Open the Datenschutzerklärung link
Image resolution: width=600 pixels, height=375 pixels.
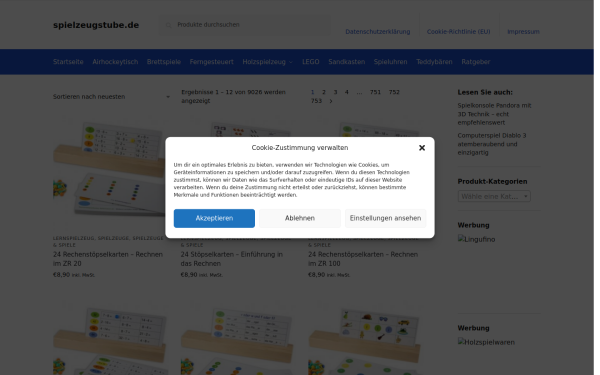click(378, 32)
